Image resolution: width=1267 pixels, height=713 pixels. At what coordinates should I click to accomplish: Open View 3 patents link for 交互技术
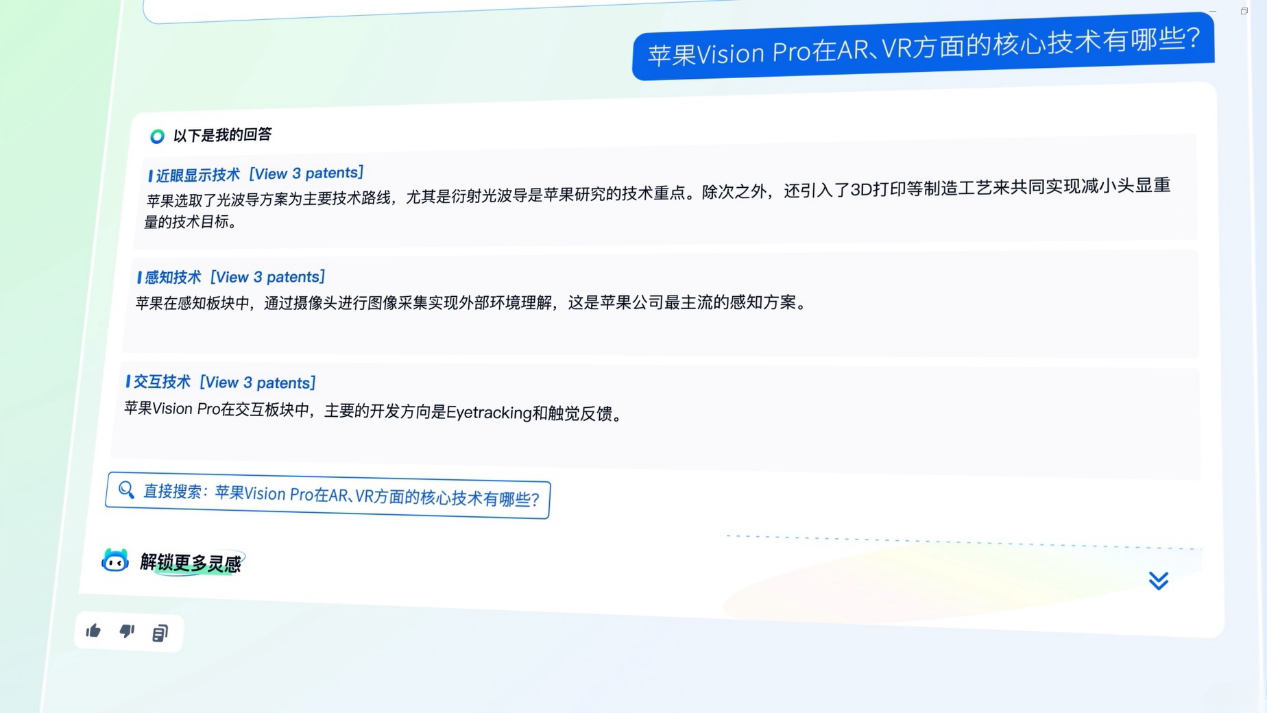tap(257, 382)
